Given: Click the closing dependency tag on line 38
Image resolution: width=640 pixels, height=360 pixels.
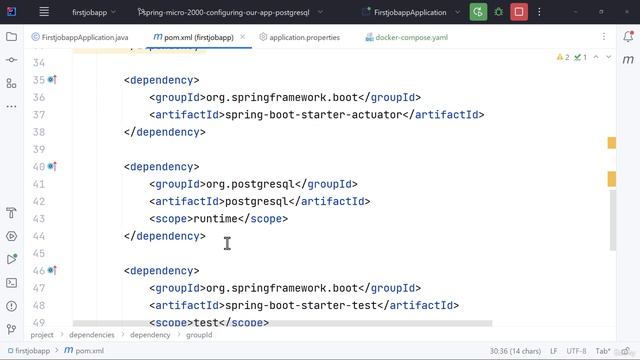Looking at the screenshot, I should click(x=165, y=132).
